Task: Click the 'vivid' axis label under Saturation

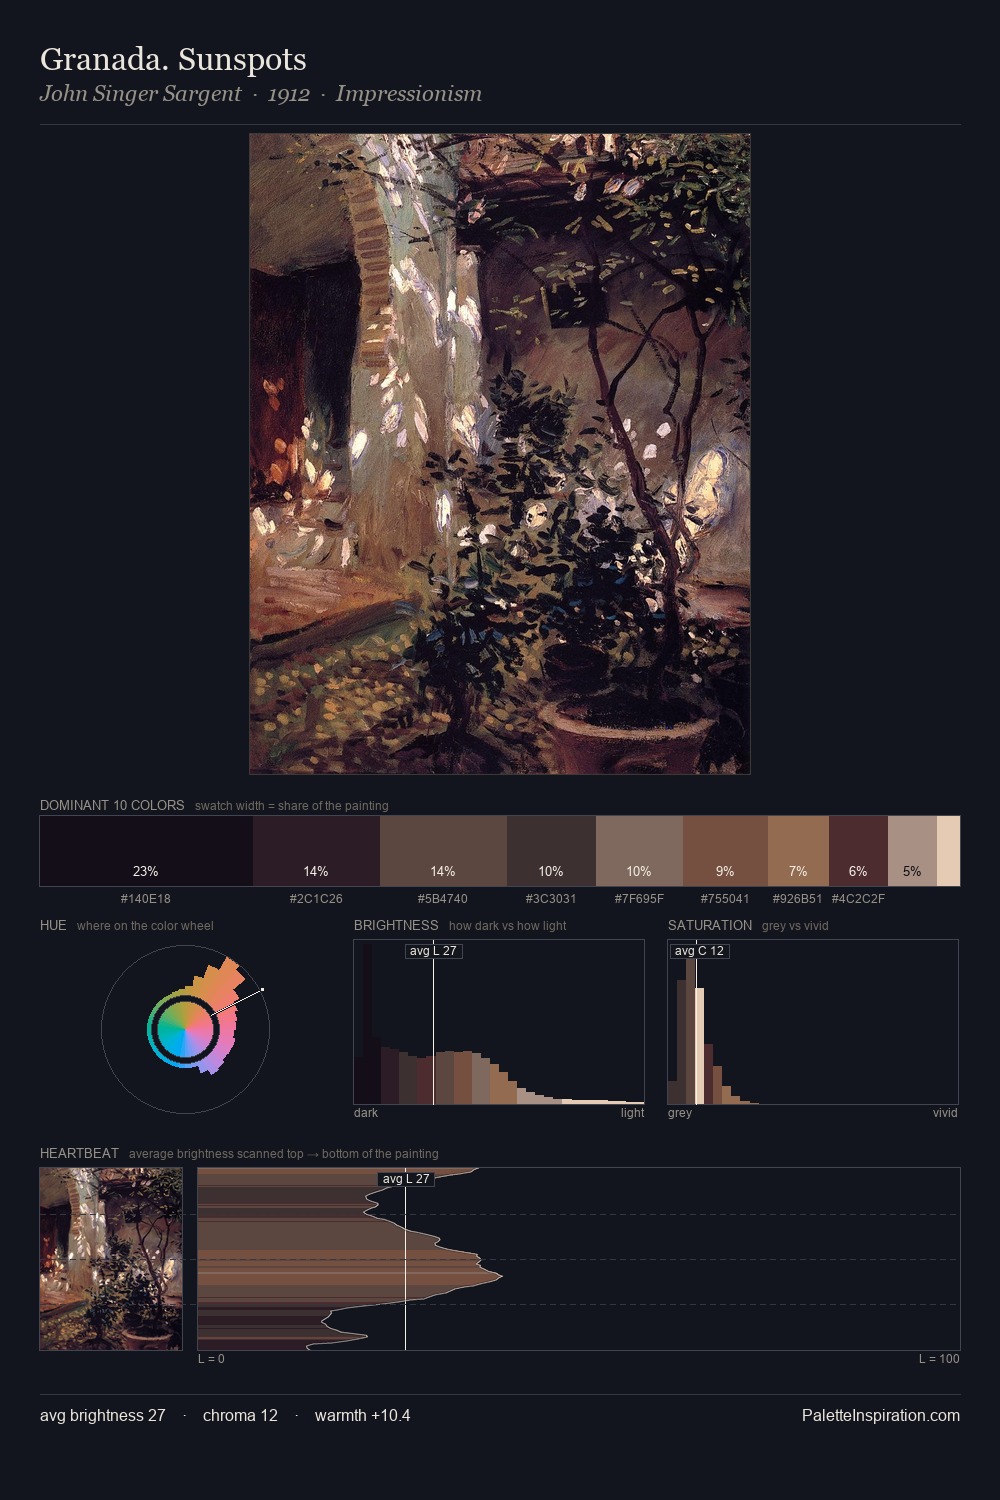Action: pyautogui.click(x=945, y=1113)
